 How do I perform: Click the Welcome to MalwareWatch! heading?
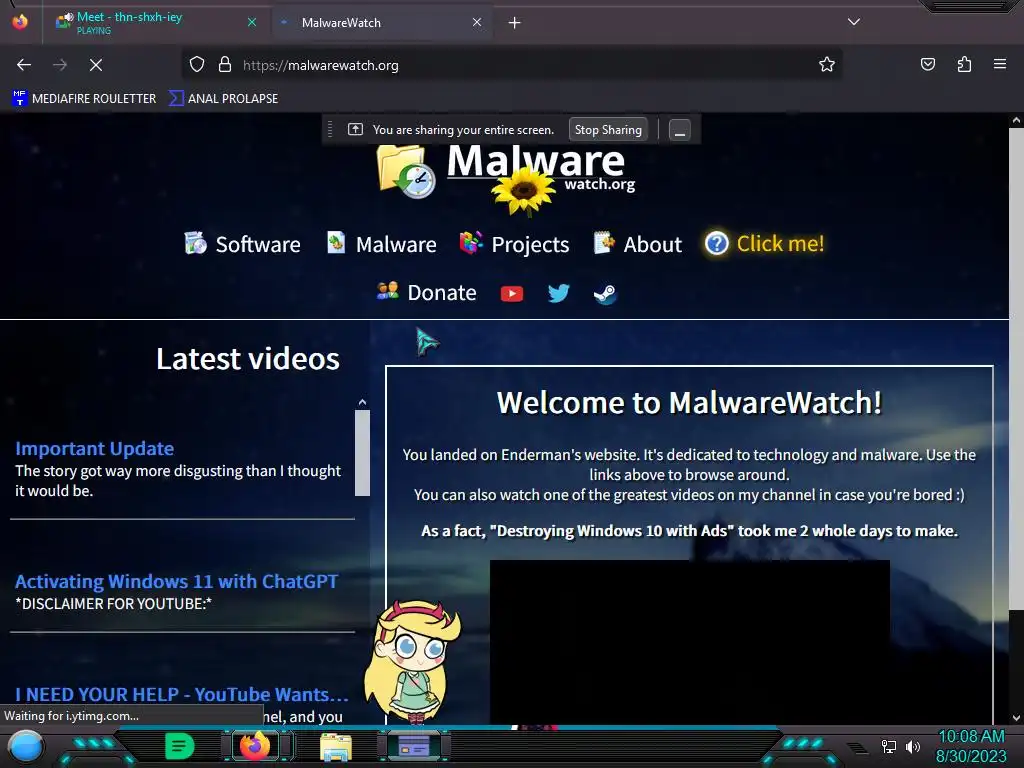tap(690, 402)
